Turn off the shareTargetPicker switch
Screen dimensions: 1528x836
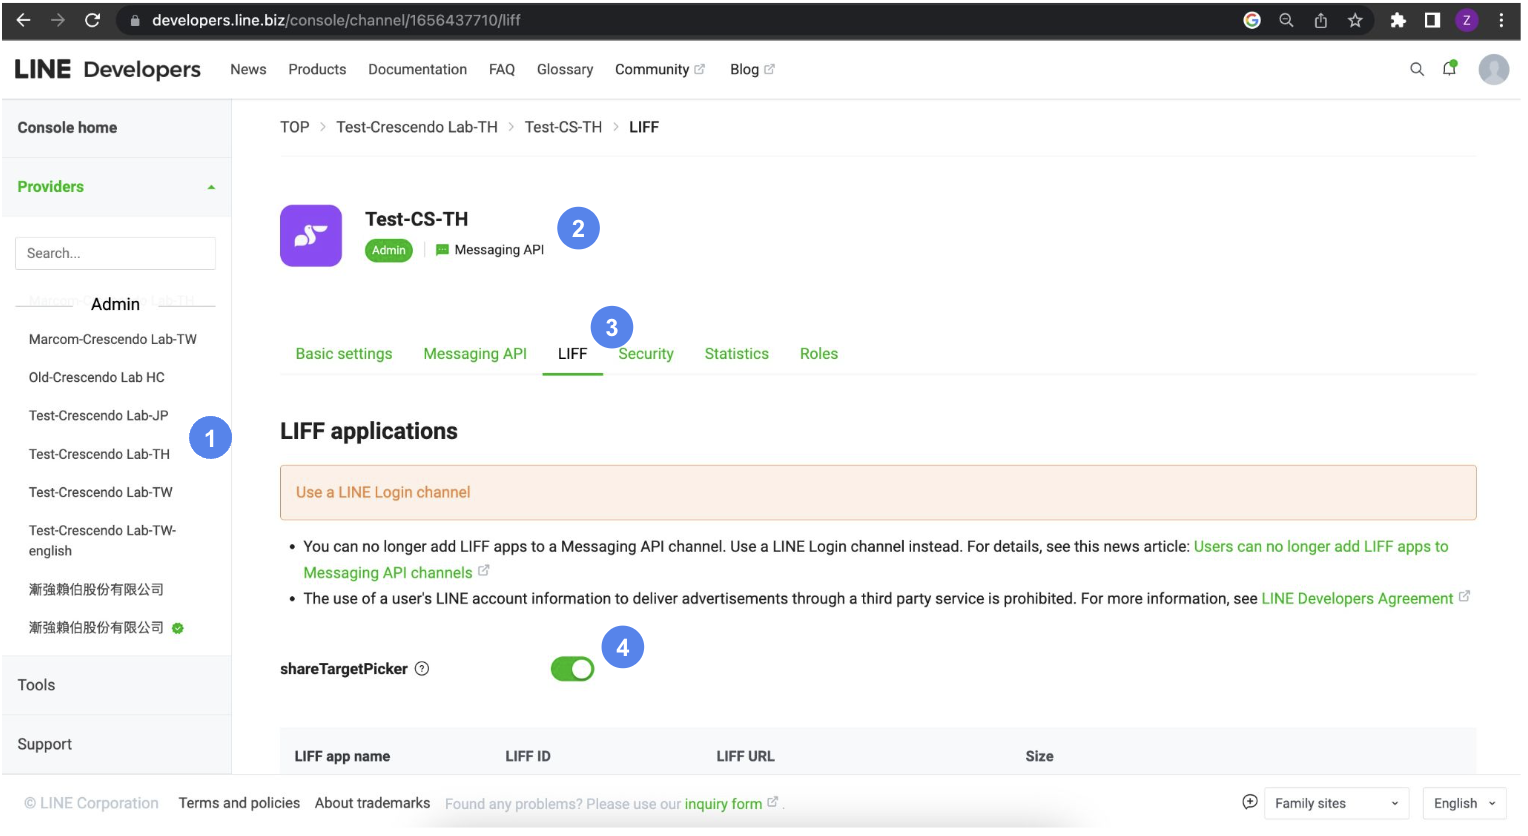572,669
